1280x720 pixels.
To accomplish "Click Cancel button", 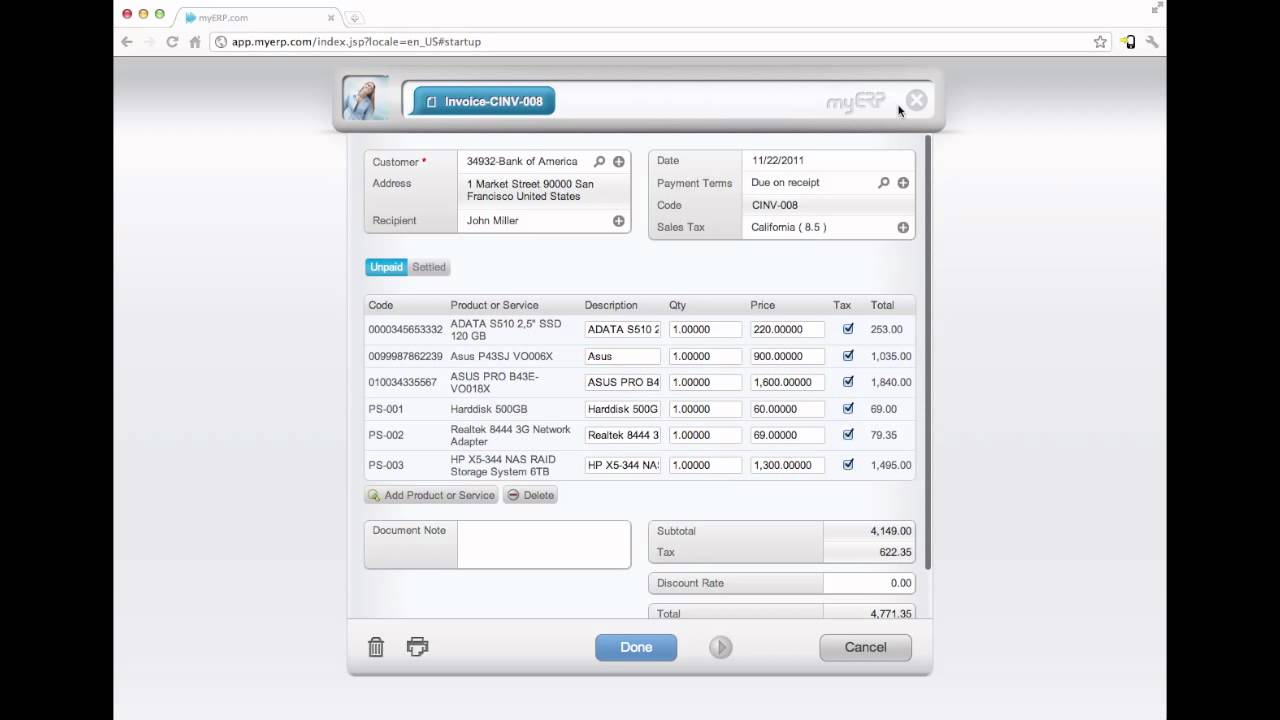I will [865, 647].
